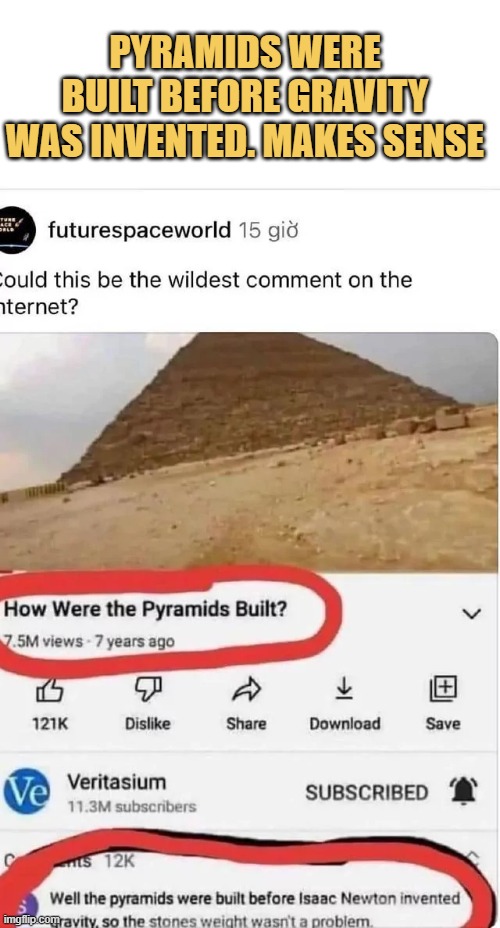Open the futurespaceworld username link
500x928 pixels.
point(139,230)
